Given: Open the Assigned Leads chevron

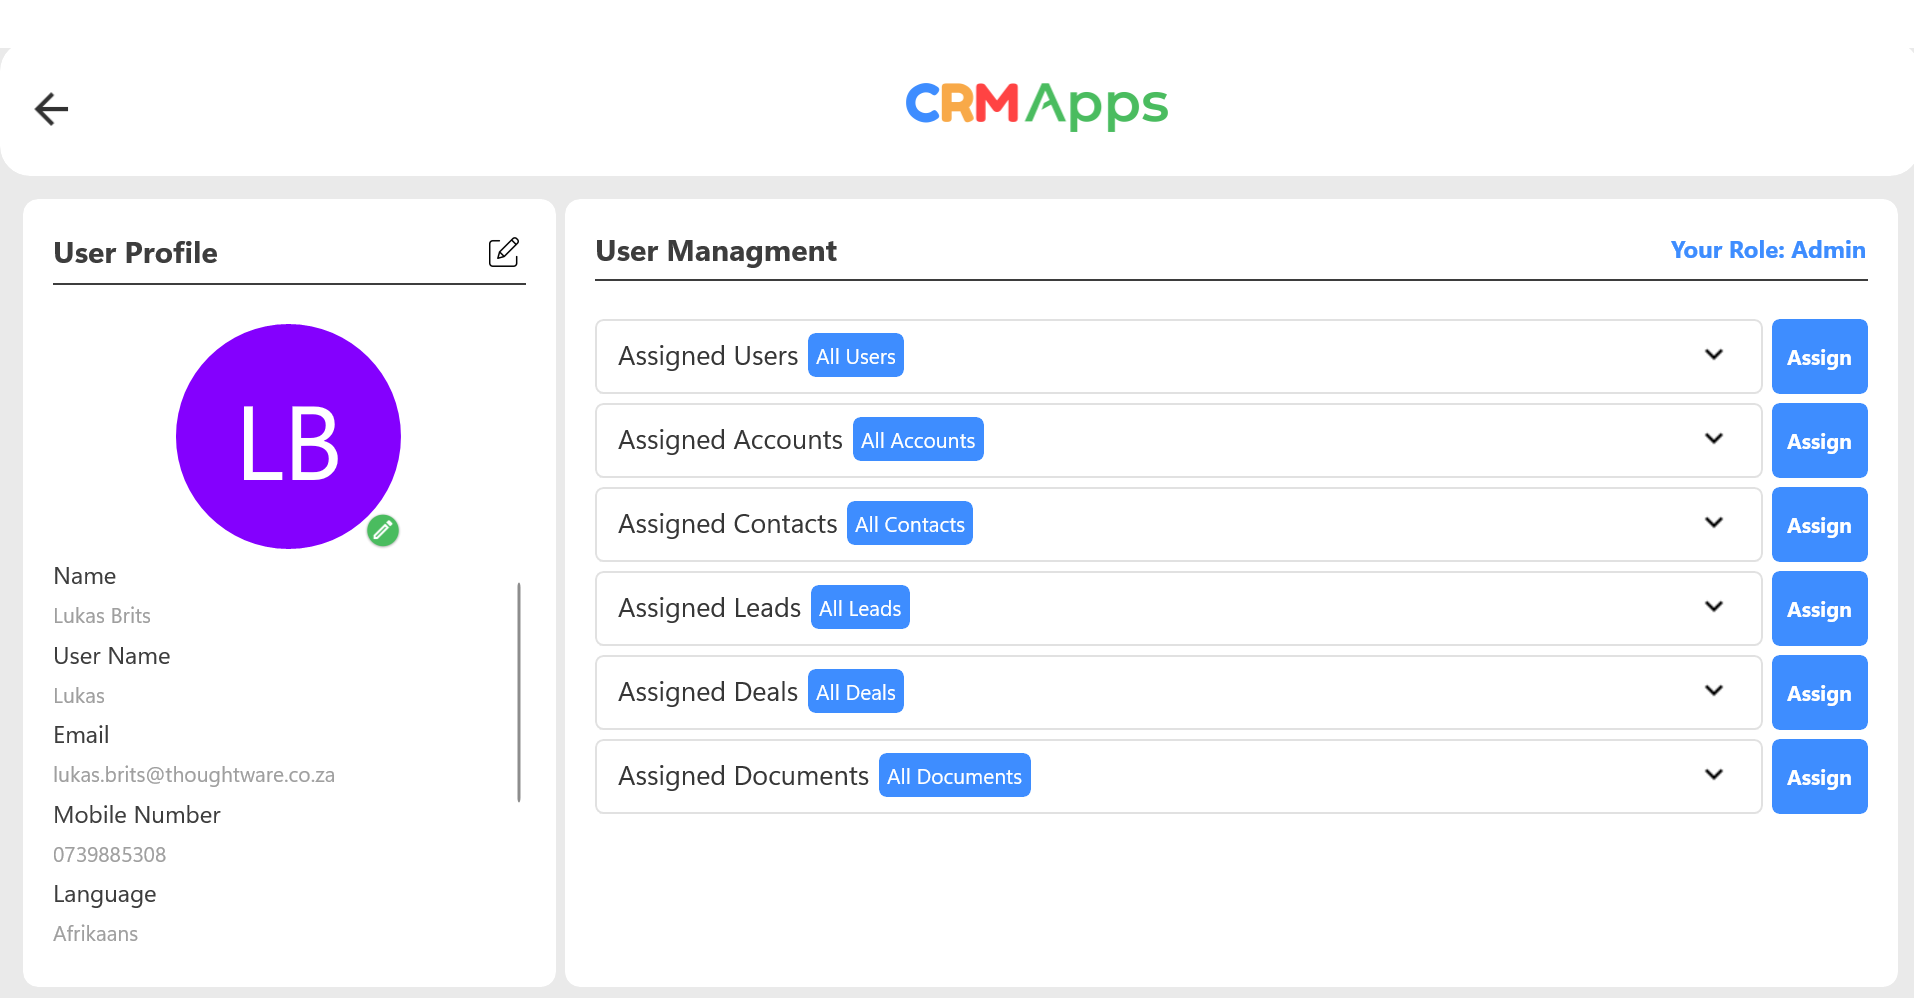Looking at the screenshot, I should click(x=1713, y=607).
